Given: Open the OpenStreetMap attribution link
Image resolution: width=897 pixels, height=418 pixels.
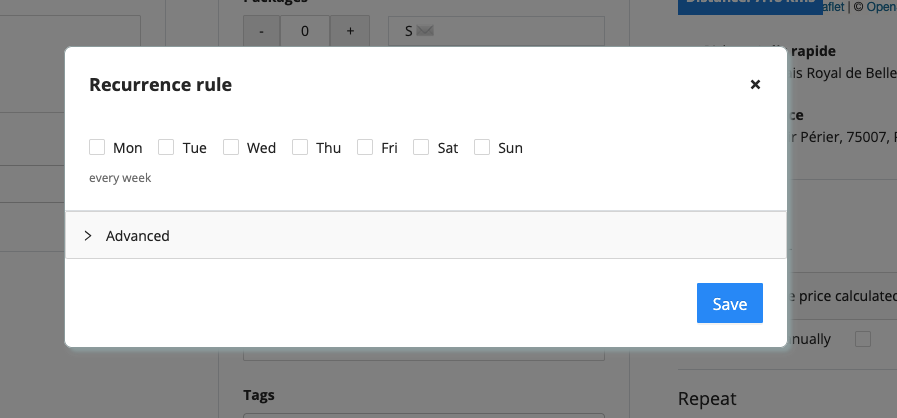Looking at the screenshot, I should point(882,7).
